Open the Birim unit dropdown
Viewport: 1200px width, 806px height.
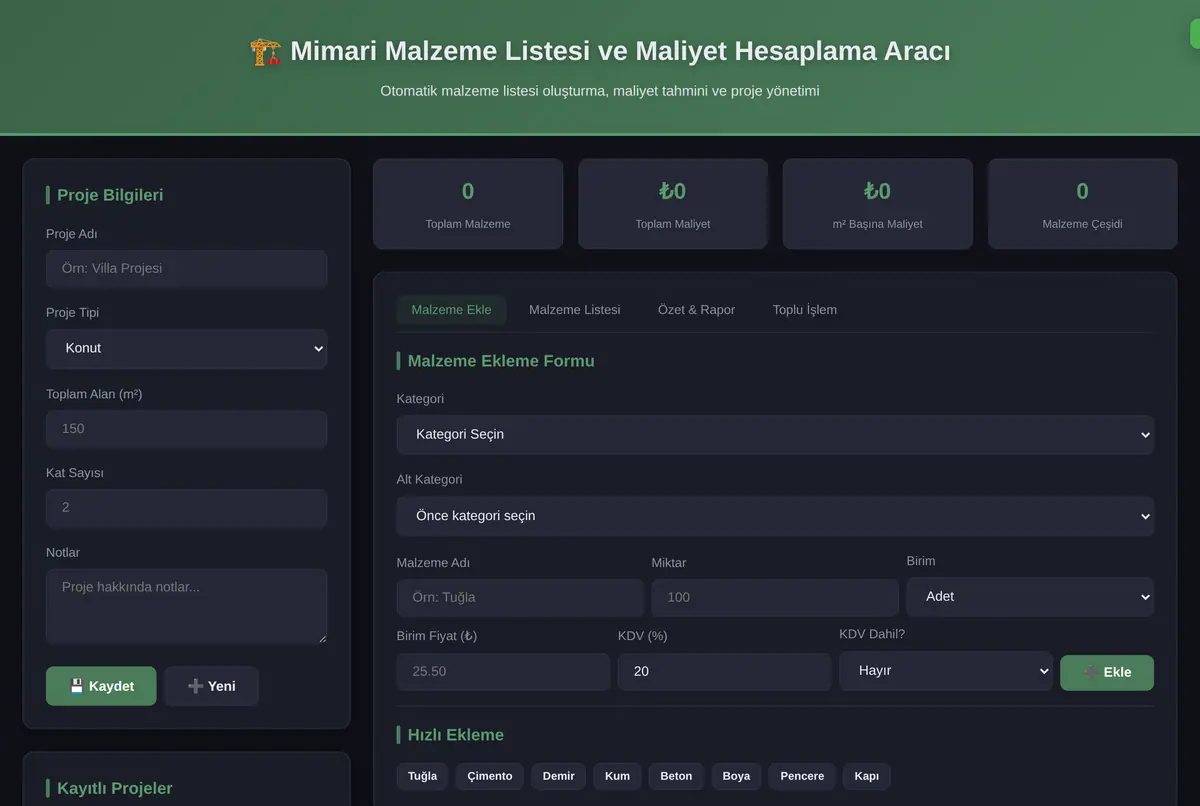click(x=1030, y=596)
